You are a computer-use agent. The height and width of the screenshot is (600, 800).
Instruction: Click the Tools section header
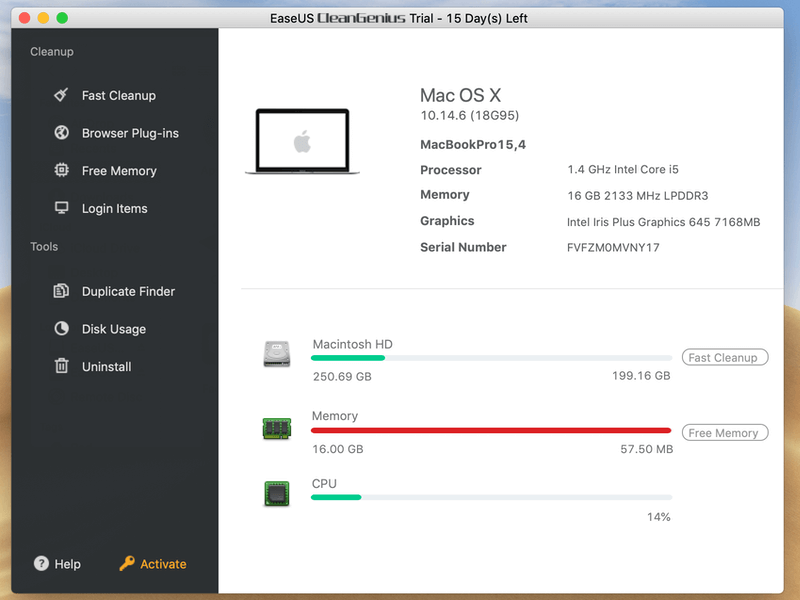44,247
